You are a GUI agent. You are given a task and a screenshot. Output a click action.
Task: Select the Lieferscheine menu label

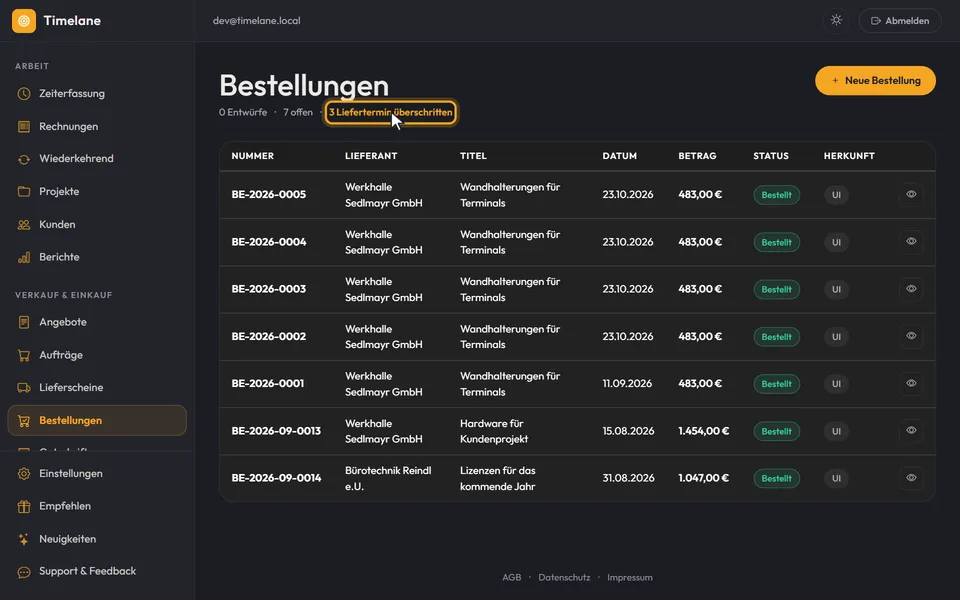coord(71,388)
